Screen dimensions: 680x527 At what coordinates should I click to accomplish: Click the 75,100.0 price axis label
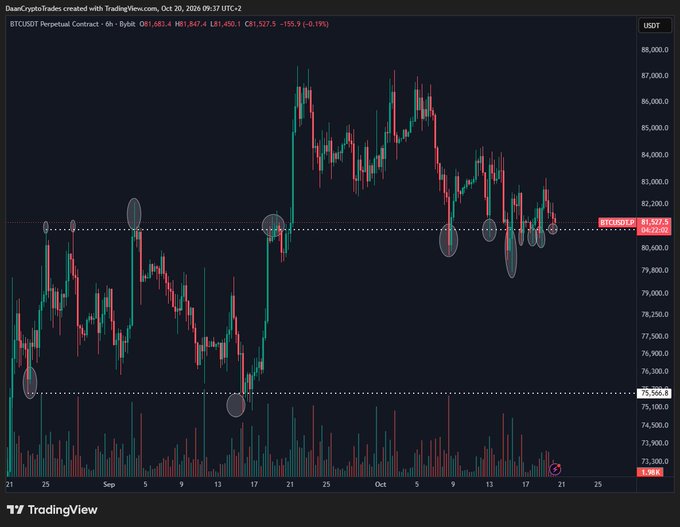click(655, 407)
